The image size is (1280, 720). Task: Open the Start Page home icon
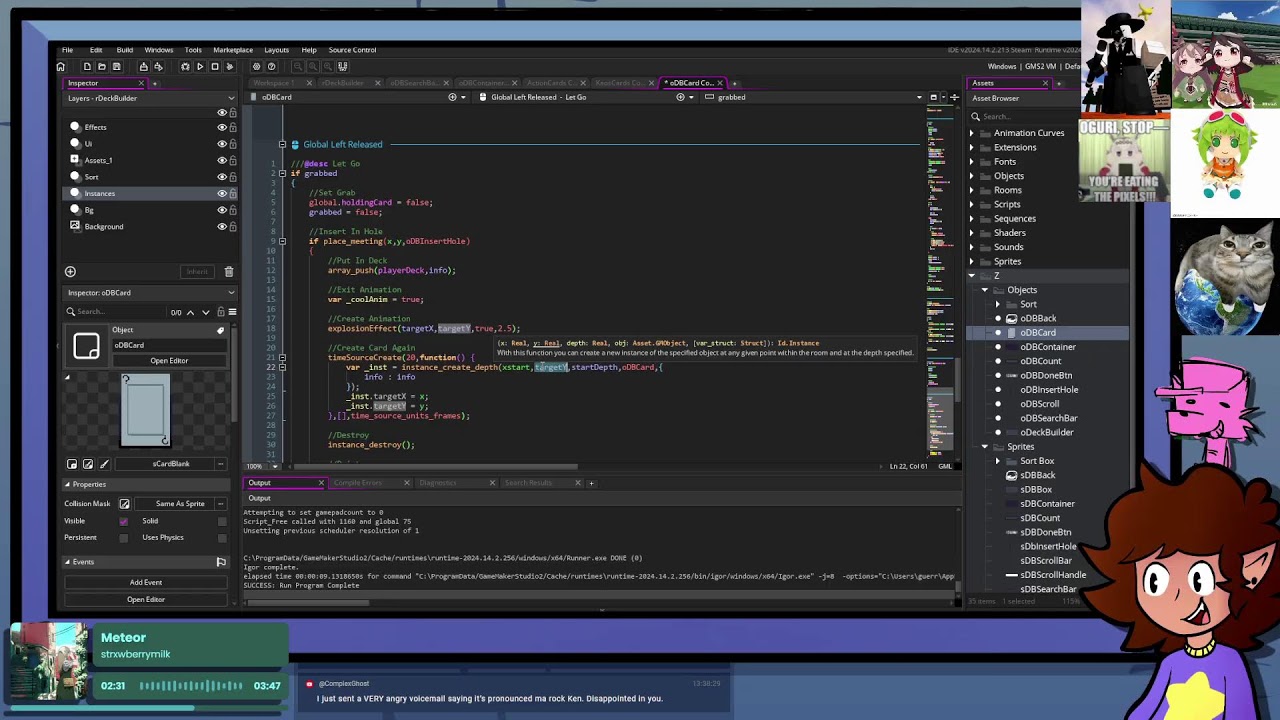coord(61,66)
